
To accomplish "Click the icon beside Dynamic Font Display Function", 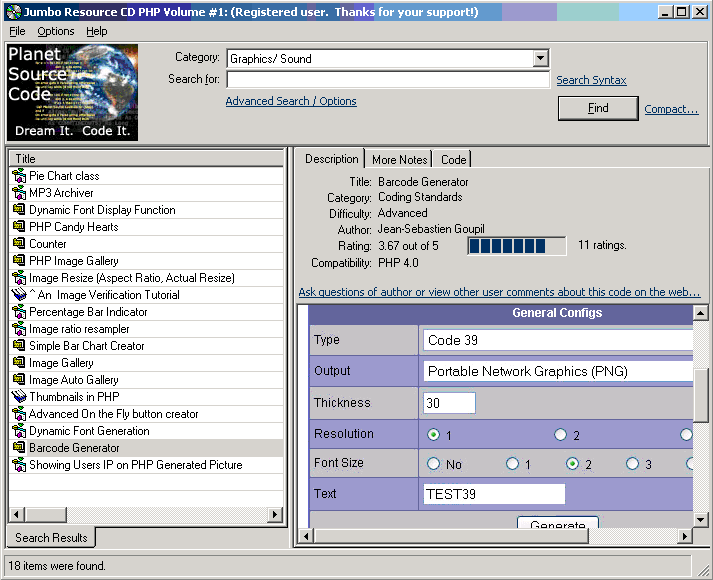I will 19,210.
